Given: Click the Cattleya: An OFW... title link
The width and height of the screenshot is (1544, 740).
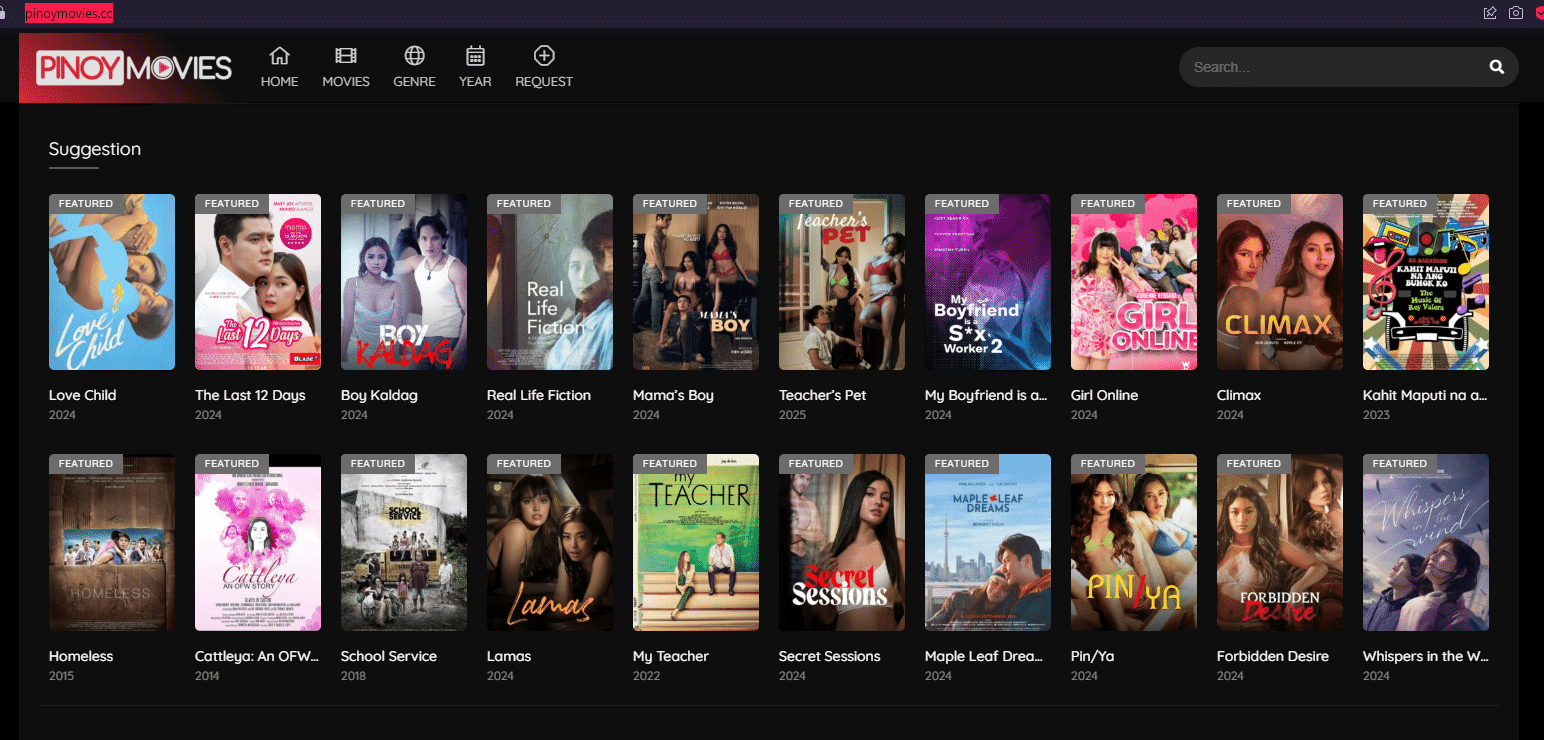Looking at the screenshot, I should (x=257, y=656).
